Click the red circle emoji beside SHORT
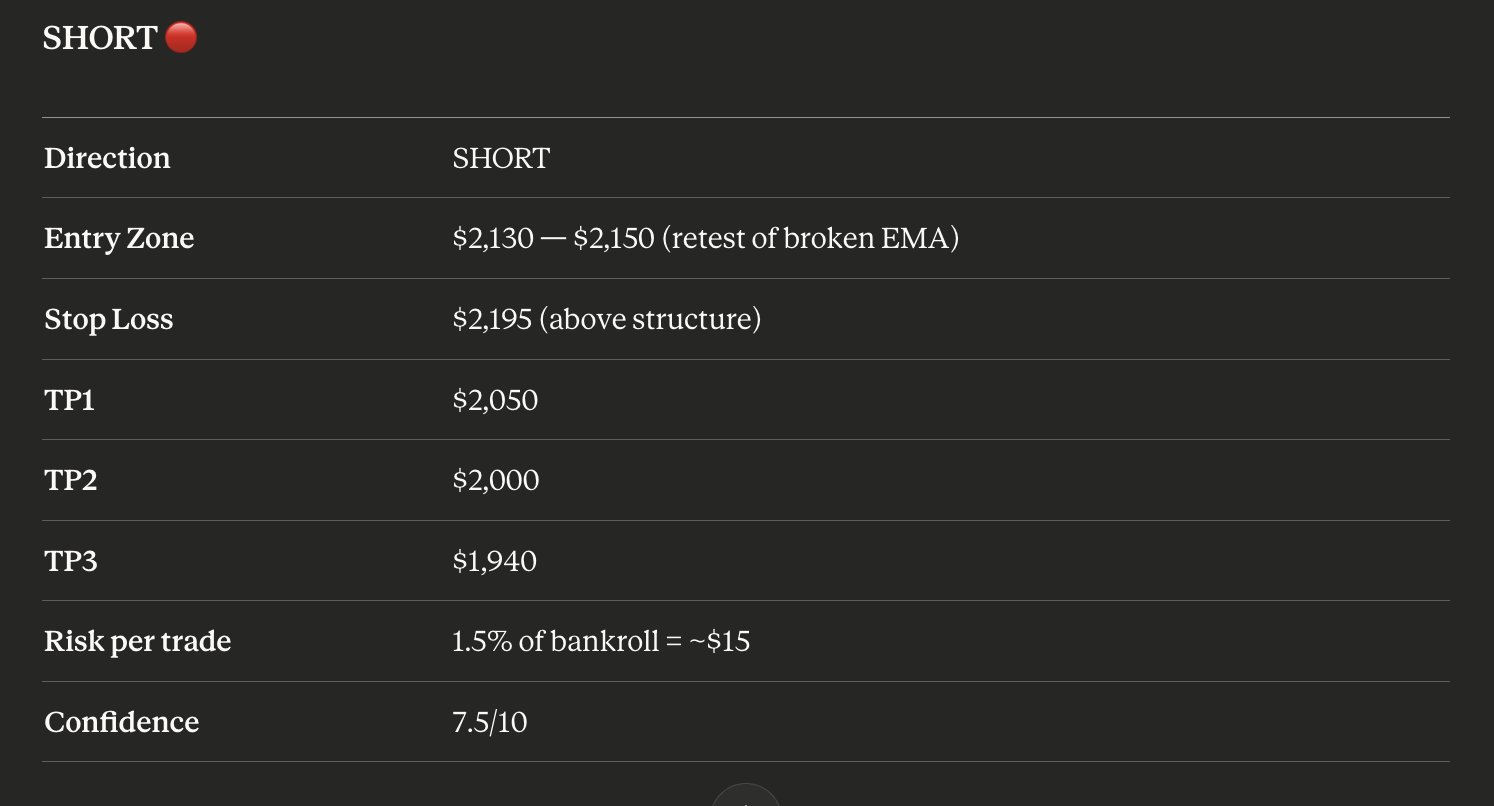 [181, 38]
